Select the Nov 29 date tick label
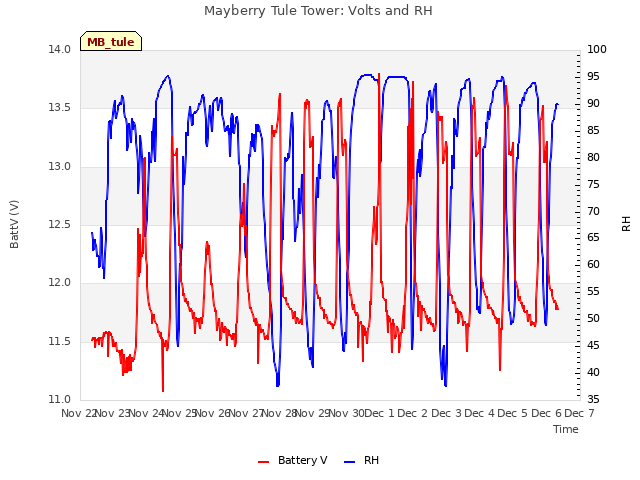 pos(313,413)
